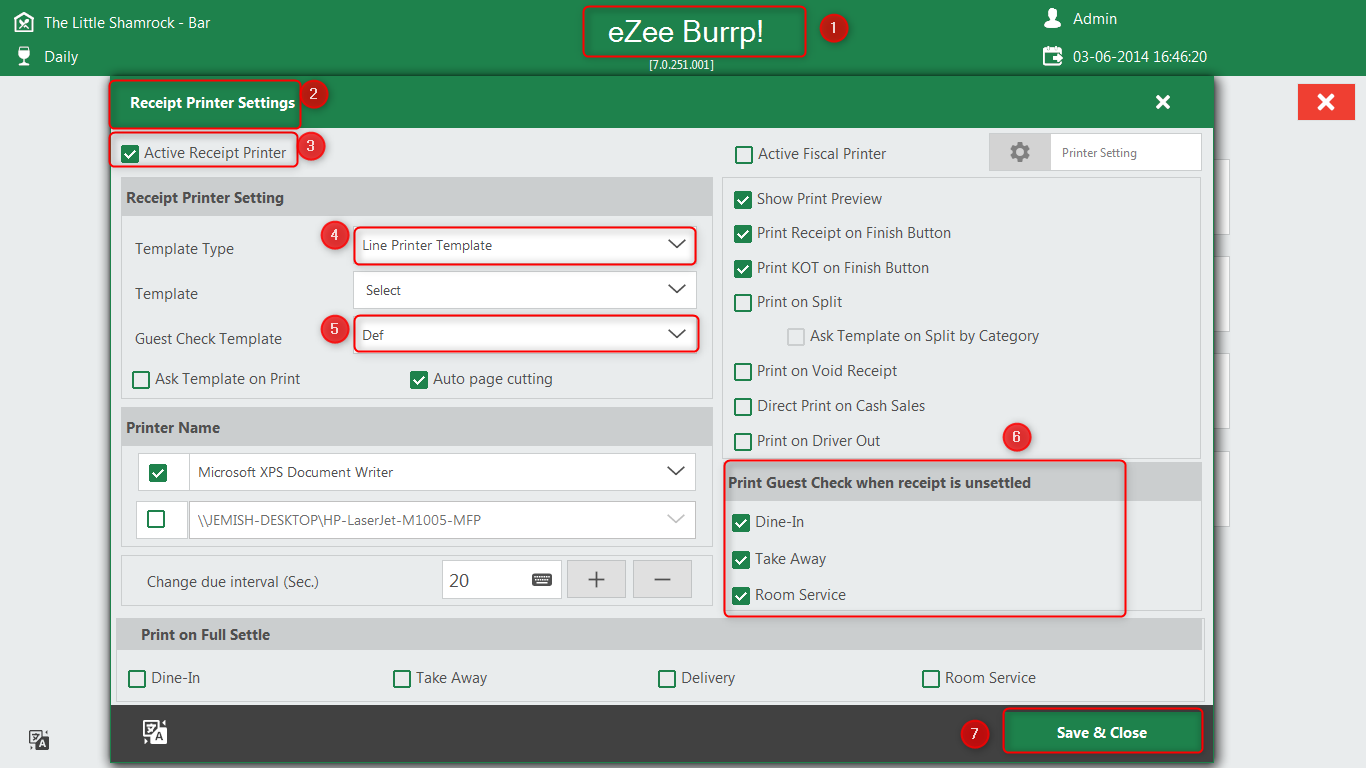
Task: Click The Little Shamrock - Bar label
Action: 127,22
